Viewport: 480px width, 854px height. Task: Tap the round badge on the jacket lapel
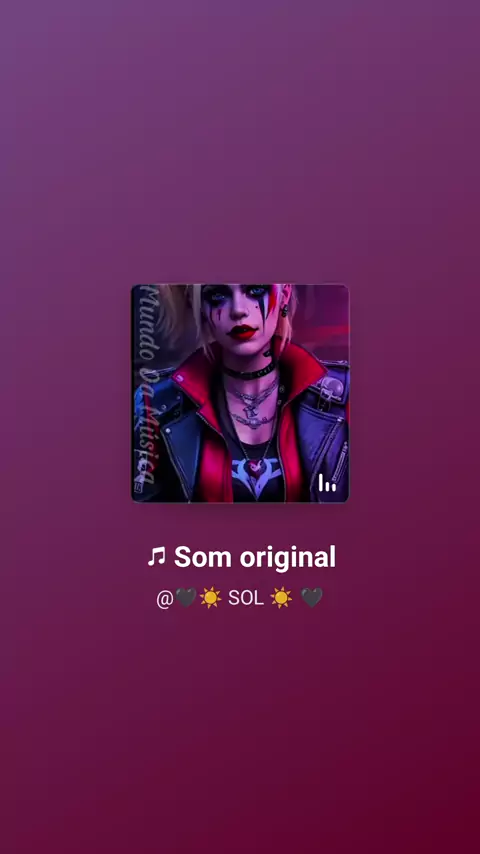[331, 387]
